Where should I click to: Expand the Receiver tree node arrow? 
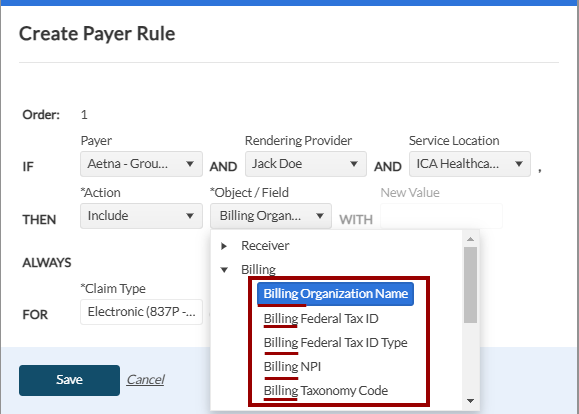coord(224,246)
